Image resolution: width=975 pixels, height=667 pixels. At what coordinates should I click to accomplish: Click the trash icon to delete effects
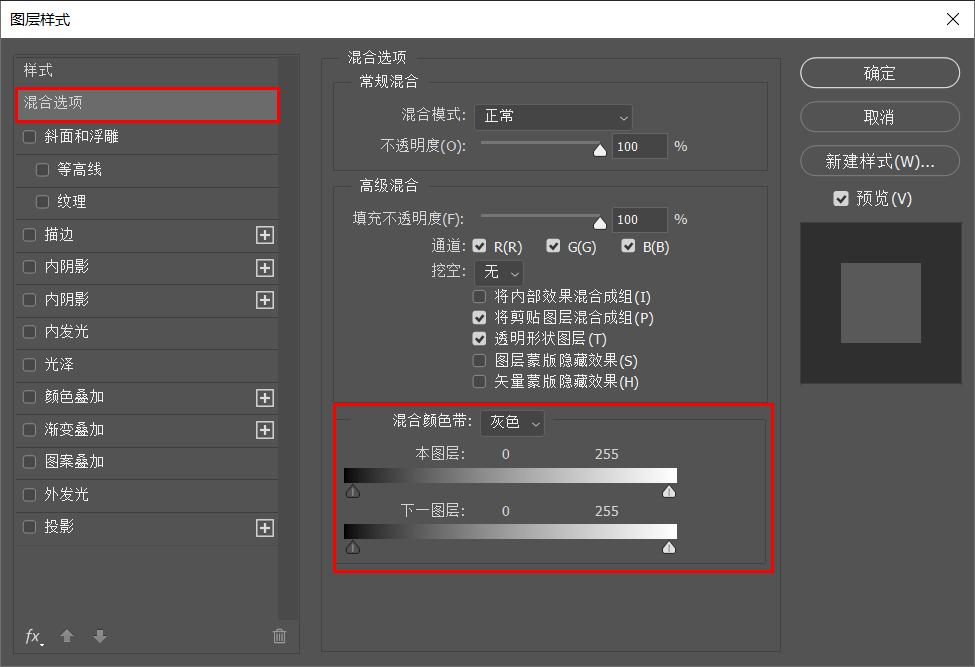coord(280,636)
